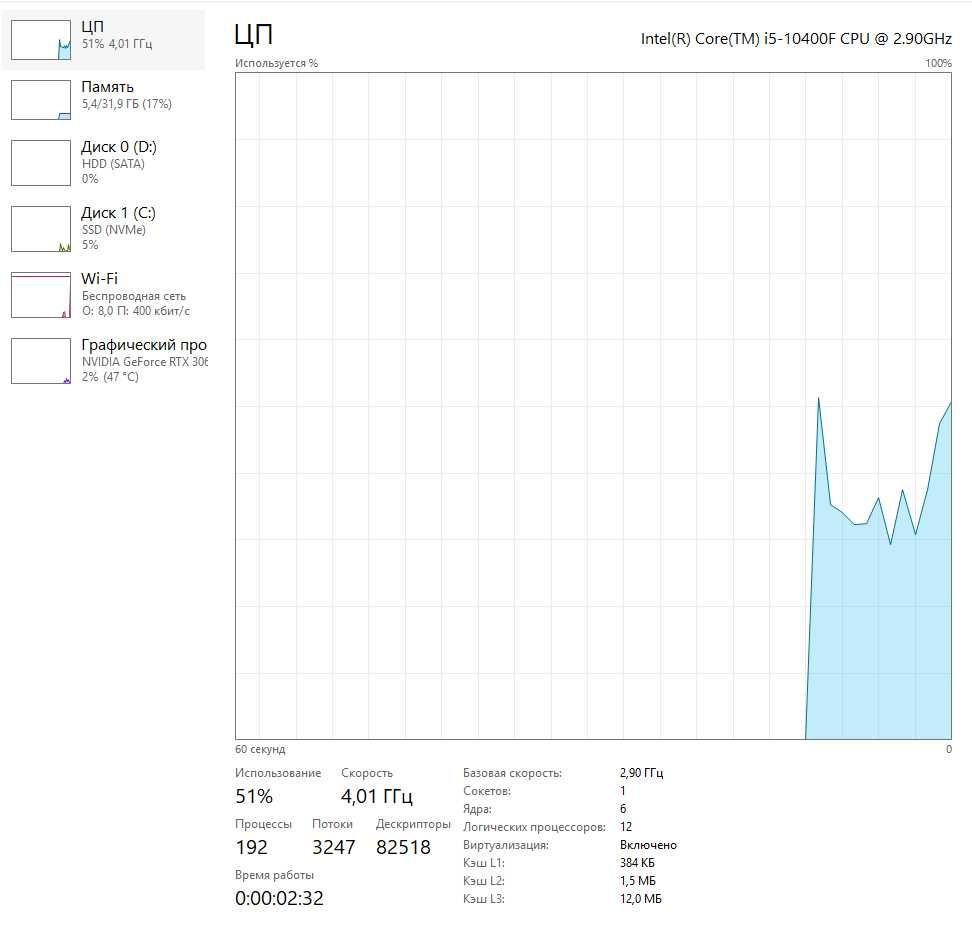Click the 'Кэш L3:' label
Image resolution: width=972 pixels, height=927 pixels.
tap(484, 899)
